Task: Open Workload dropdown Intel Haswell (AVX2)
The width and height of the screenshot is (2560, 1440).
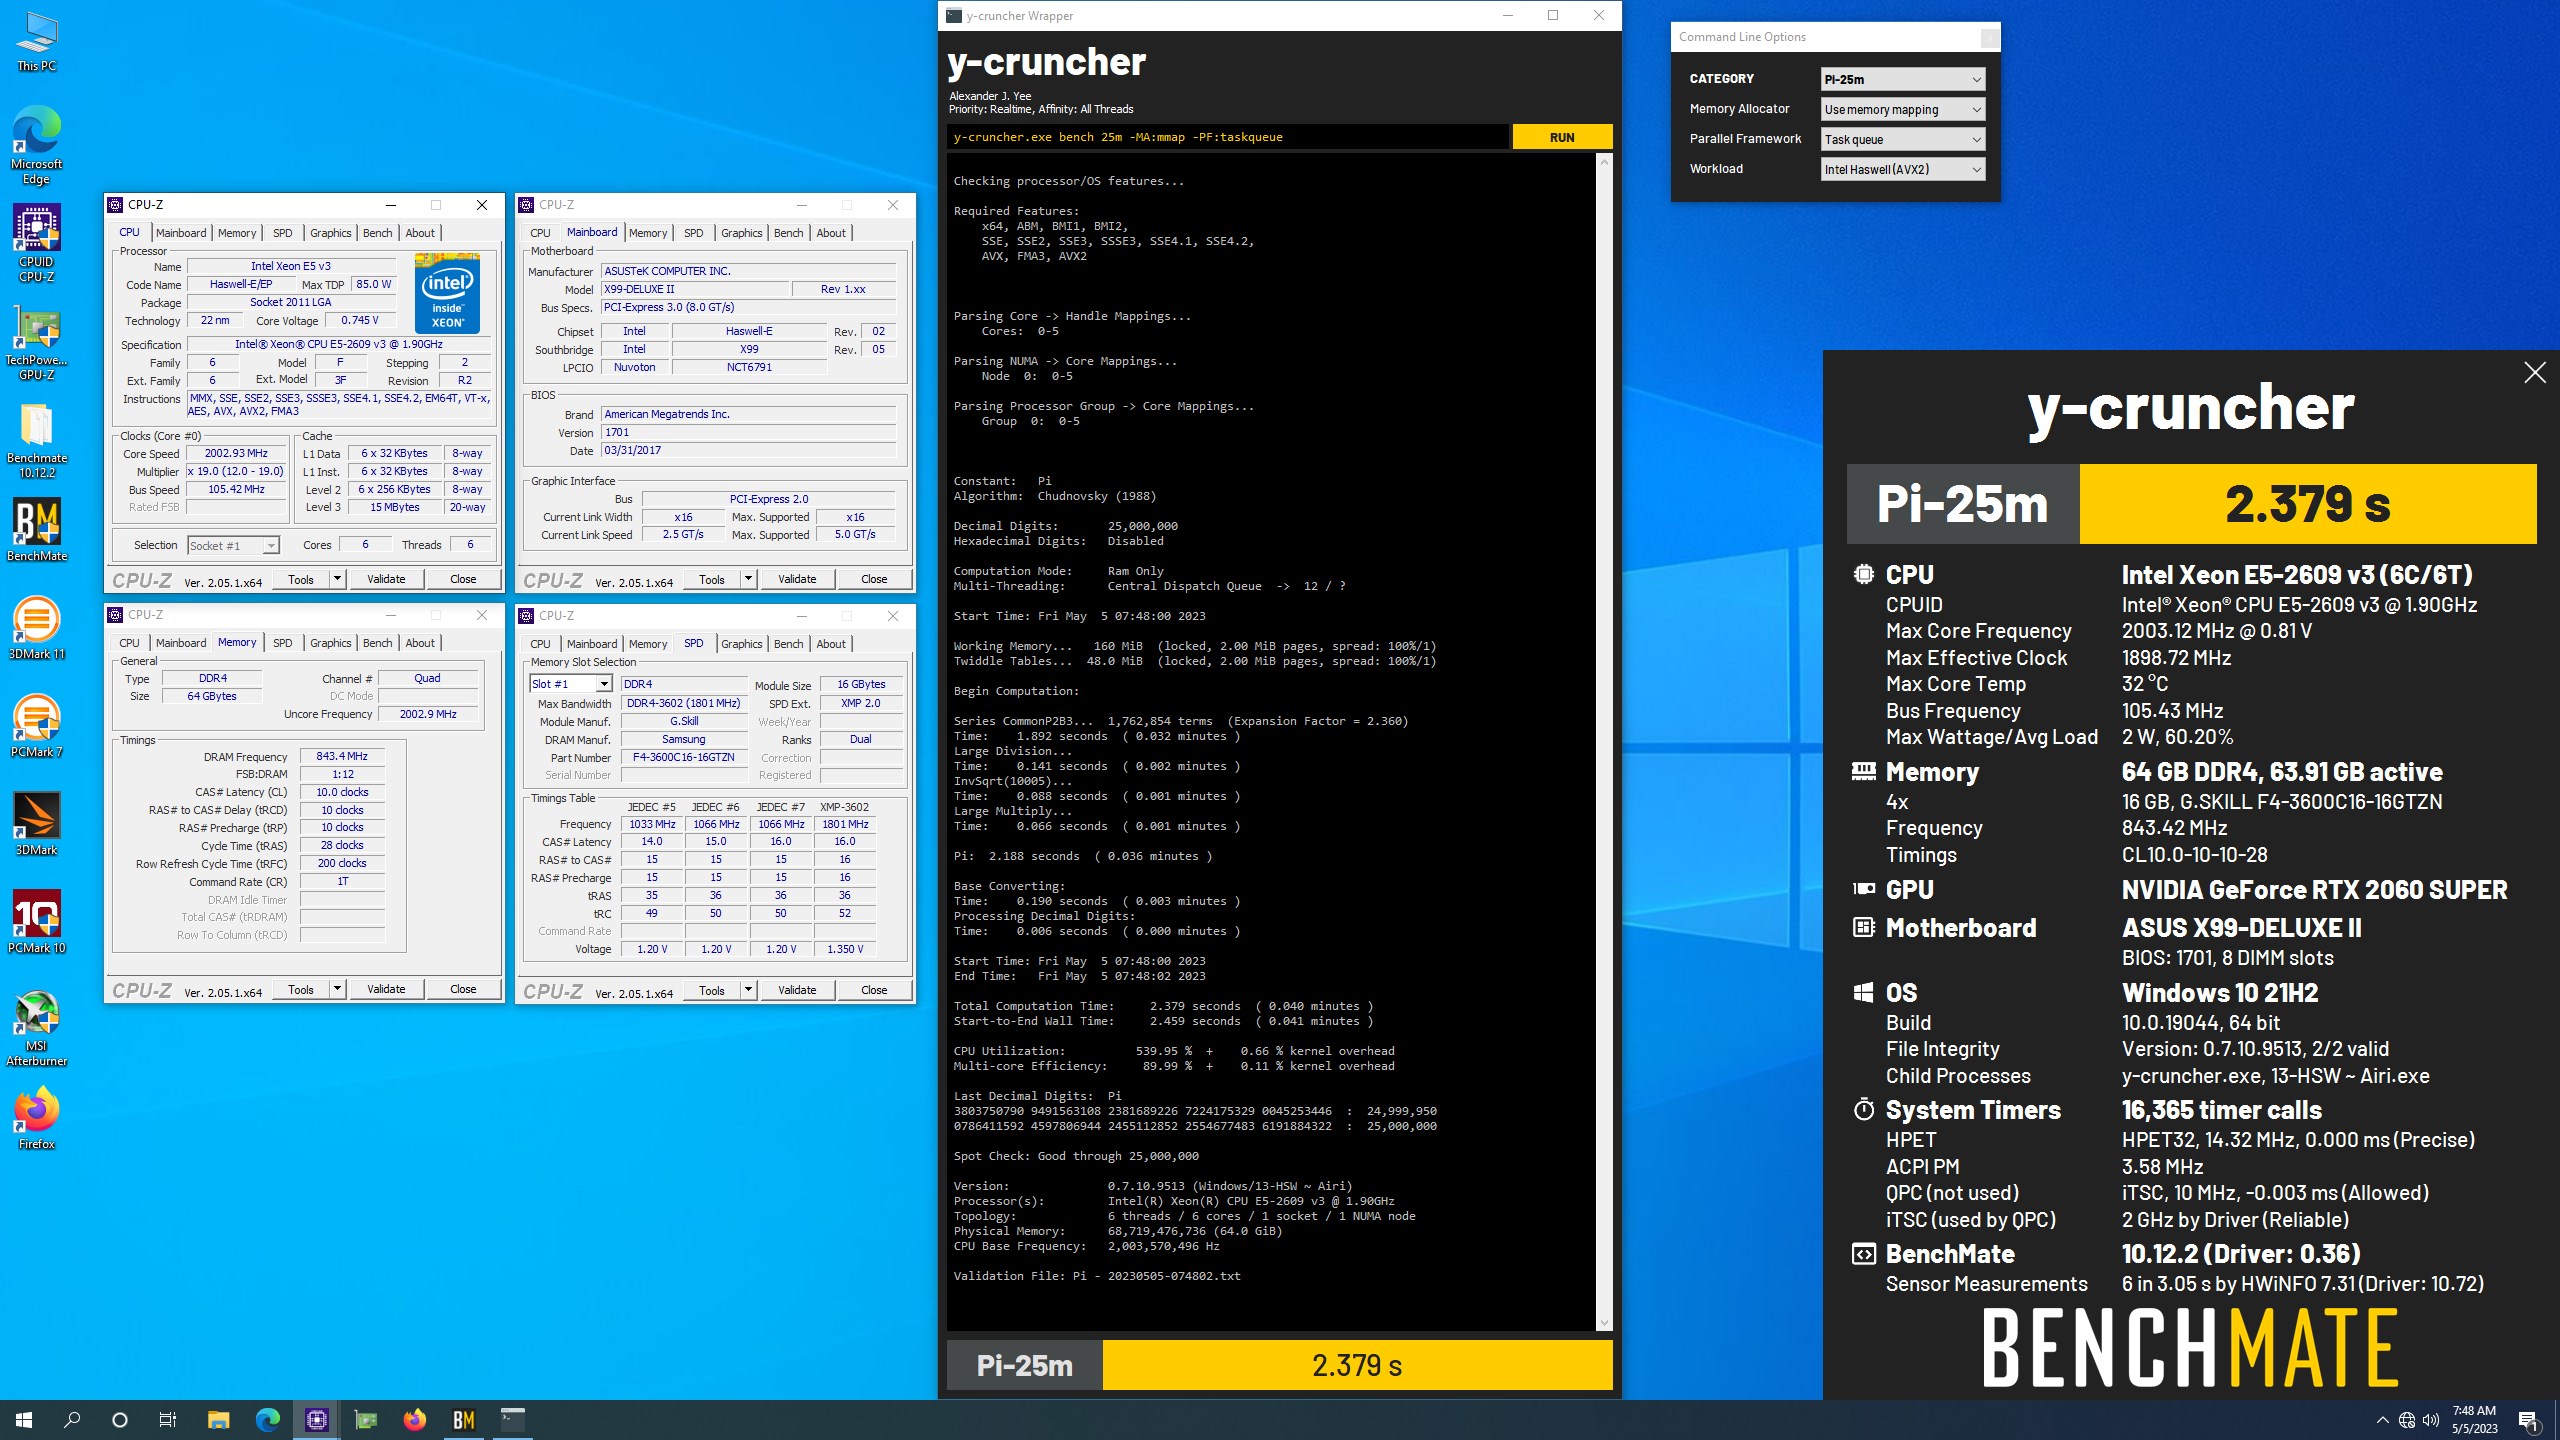Action: click(x=1902, y=169)
